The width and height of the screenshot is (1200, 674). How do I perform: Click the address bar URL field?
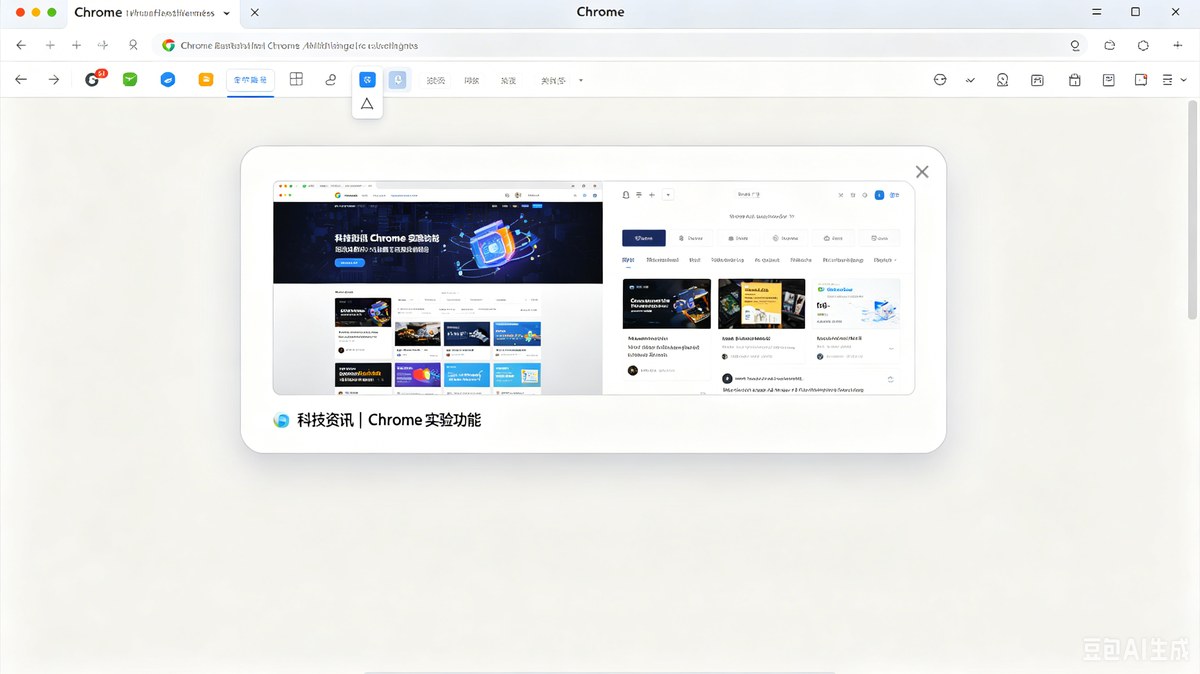coord(621,45)
